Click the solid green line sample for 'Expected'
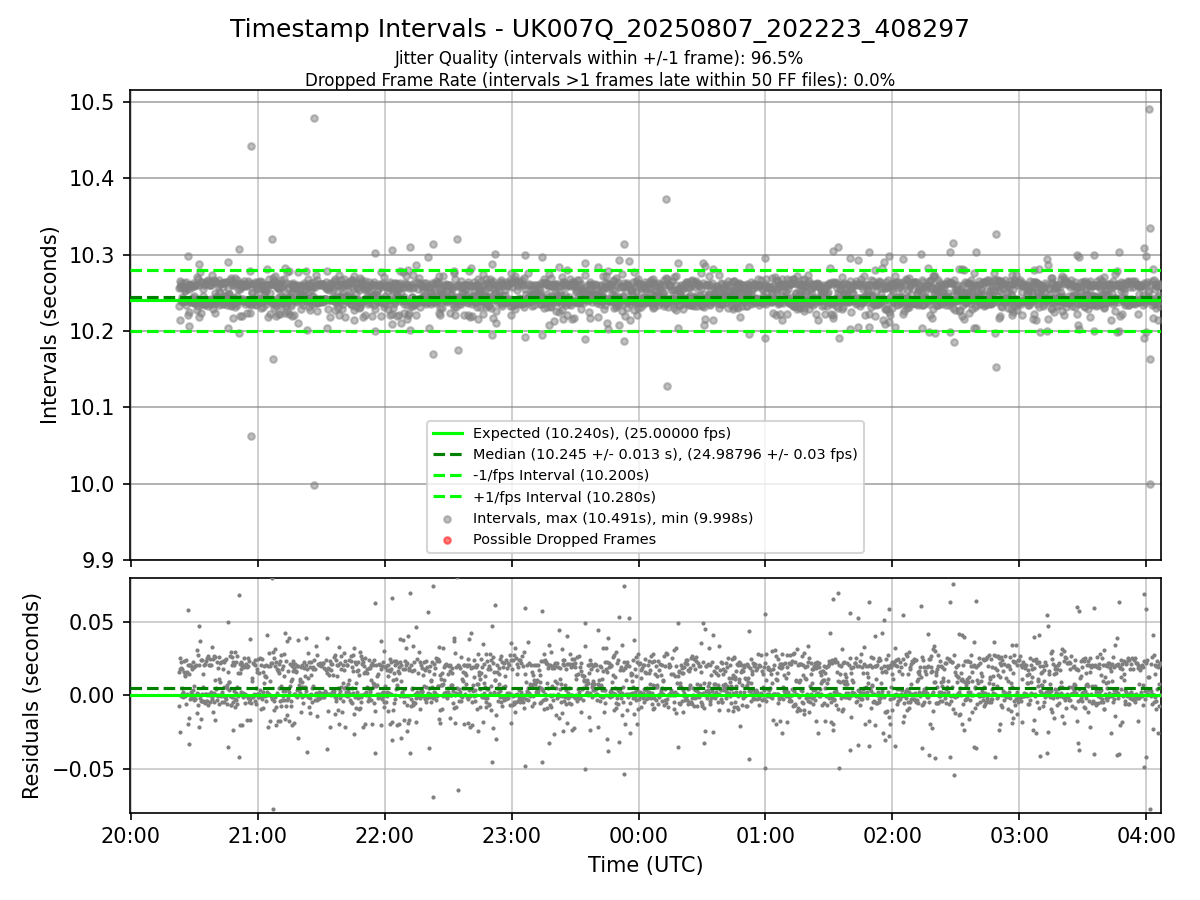This screenshot has height=900, width=1200. tap(447, 433)
